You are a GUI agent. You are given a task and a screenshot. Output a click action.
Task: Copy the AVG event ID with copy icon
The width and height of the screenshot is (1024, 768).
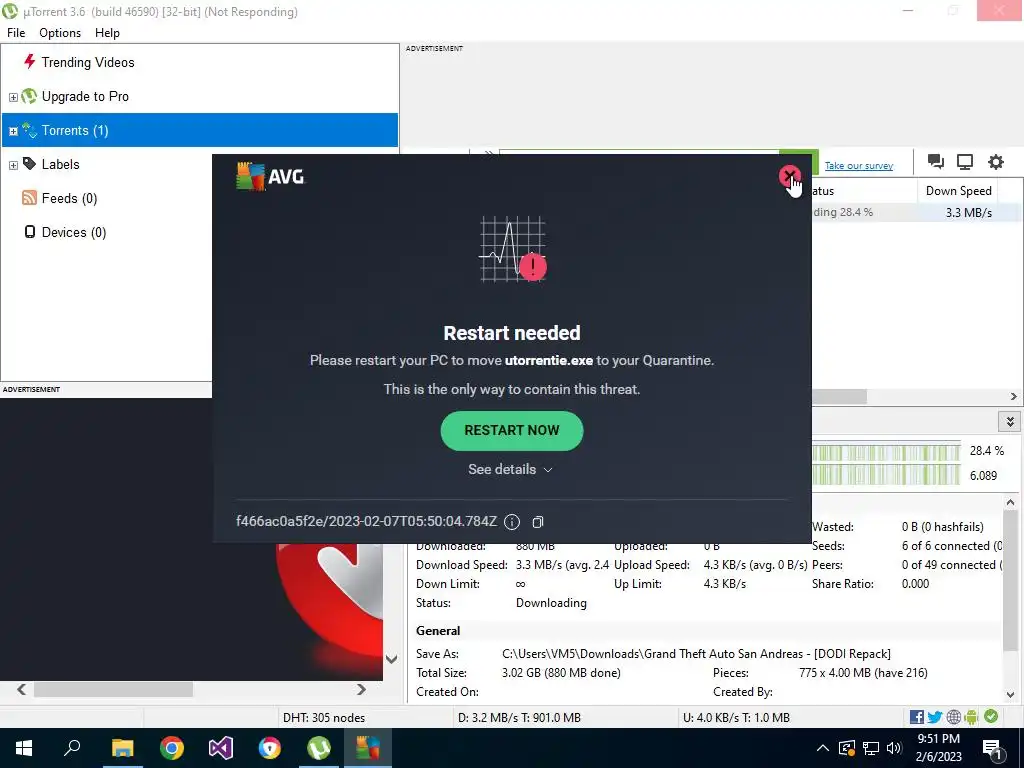[537, 522]
